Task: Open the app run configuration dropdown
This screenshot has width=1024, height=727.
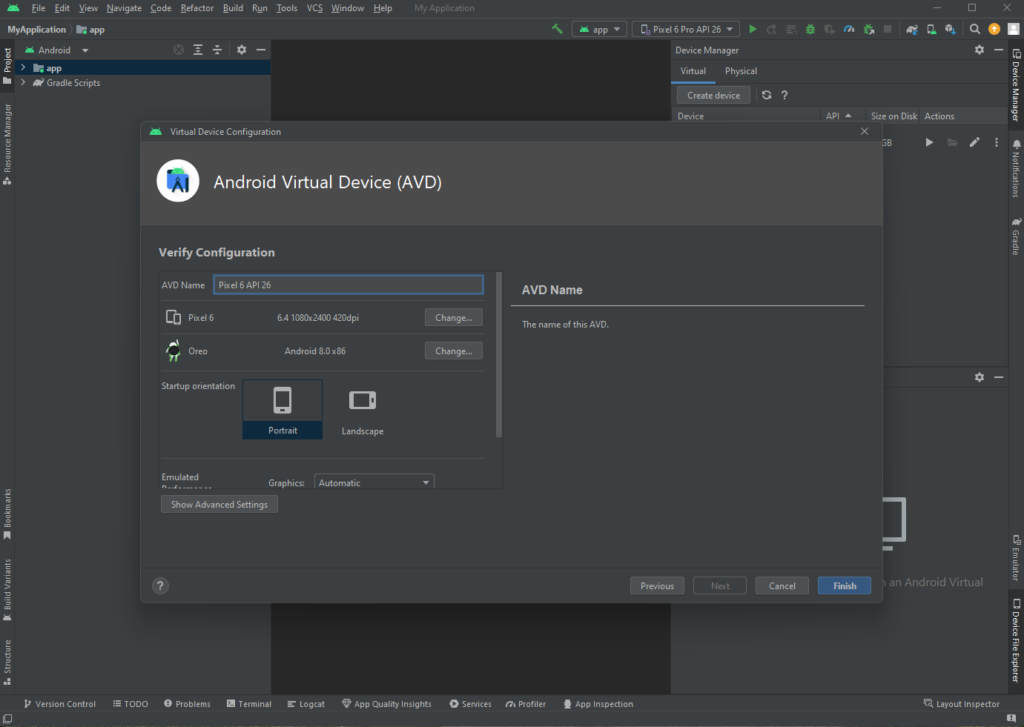Action: 600,29
